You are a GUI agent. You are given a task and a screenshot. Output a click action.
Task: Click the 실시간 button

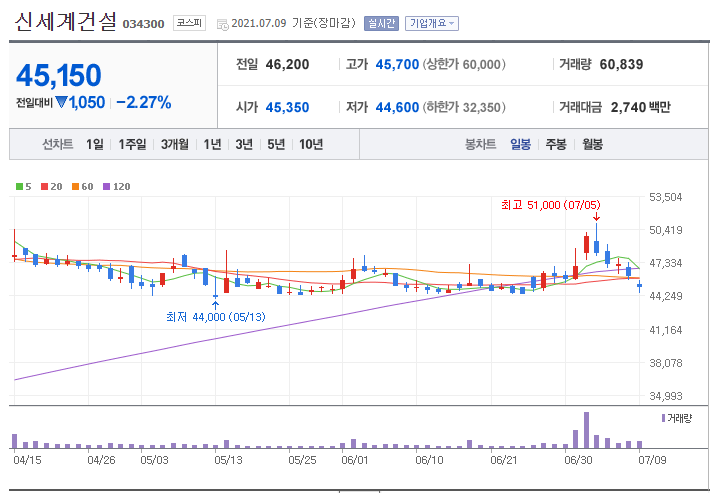[381, 23]
